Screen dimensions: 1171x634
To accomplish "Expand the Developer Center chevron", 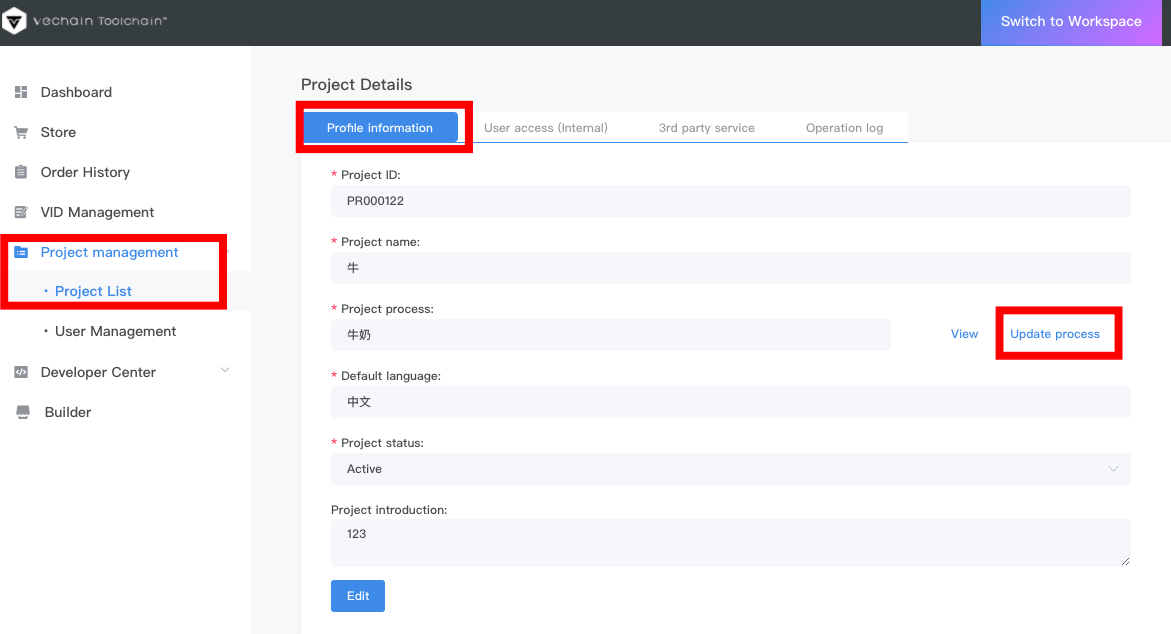I will [x=225, y=370].
